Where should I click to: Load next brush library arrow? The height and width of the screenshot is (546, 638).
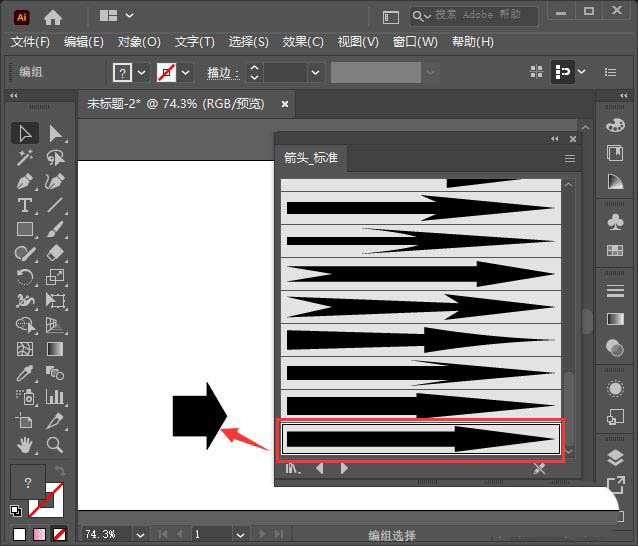344,468
